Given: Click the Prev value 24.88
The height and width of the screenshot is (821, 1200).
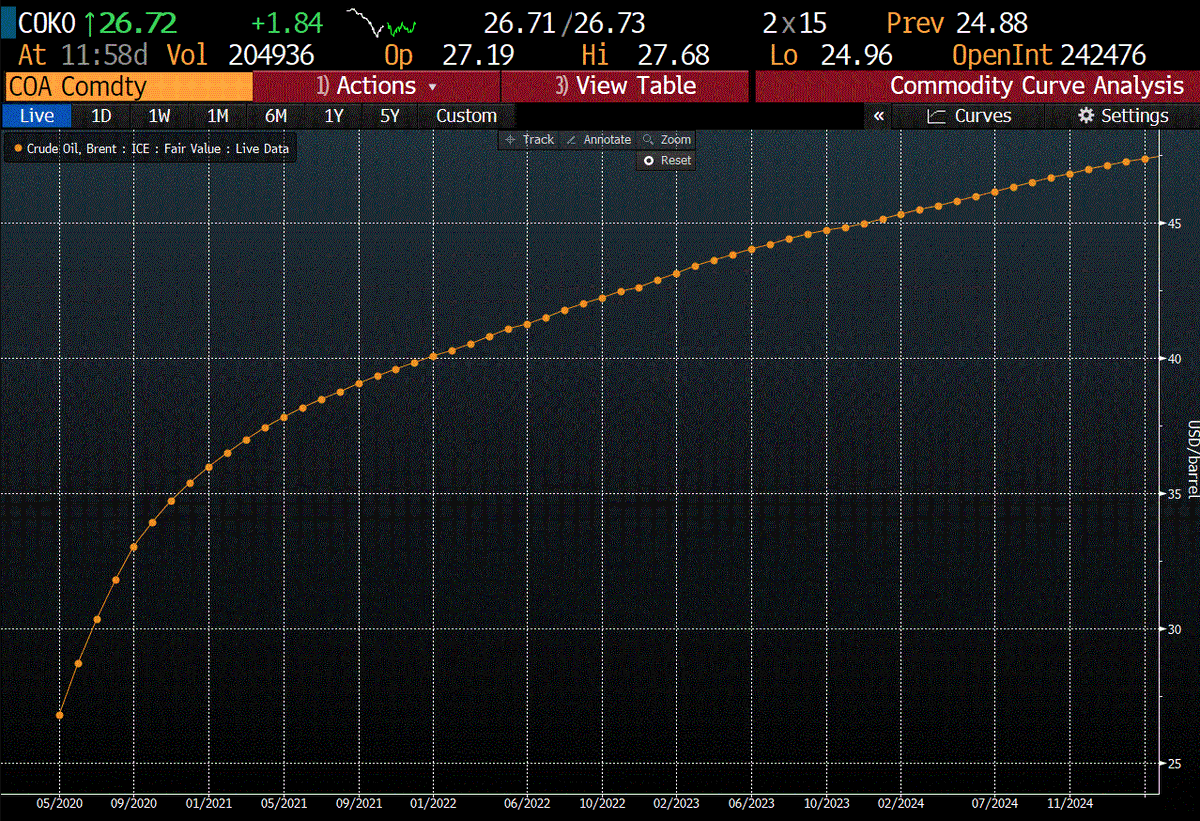Looking at the screenshot, I should click(x=991, y=23).
